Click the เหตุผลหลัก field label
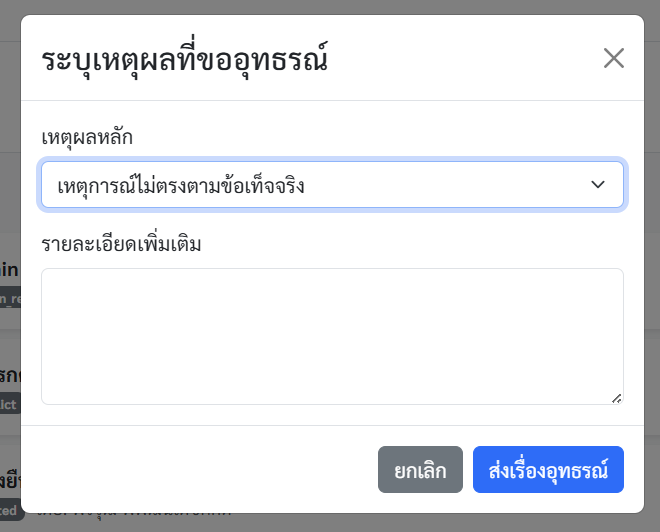The image size is (660, 532). [87, 137]
